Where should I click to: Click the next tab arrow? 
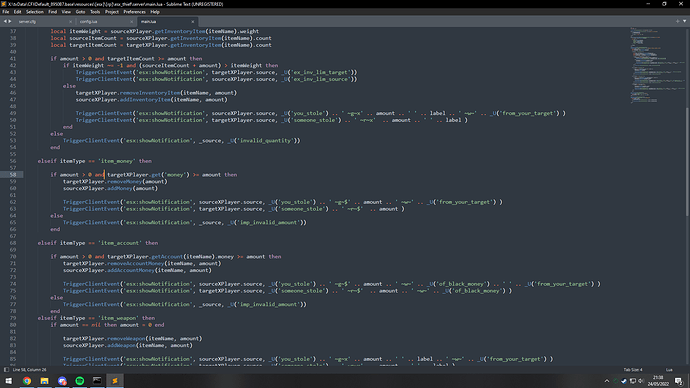[10, 21]
